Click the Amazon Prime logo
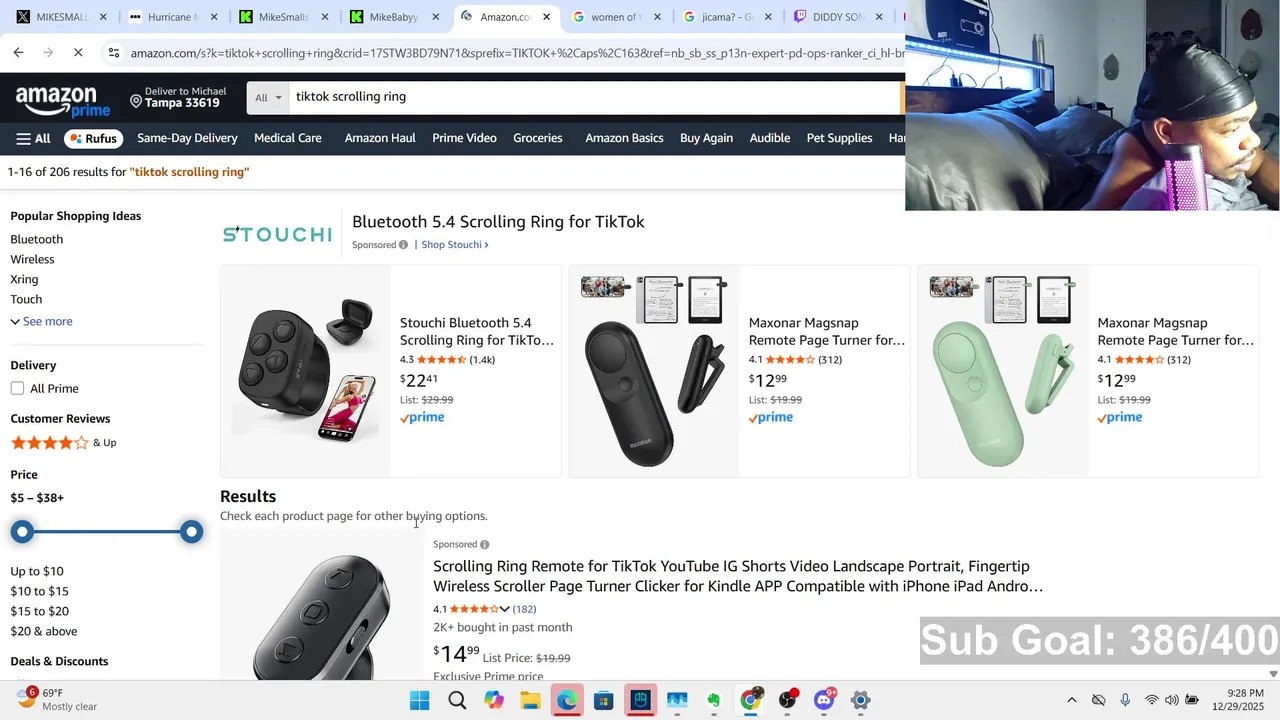Viewport: 1280px width, 720px height. pos(62,101)
